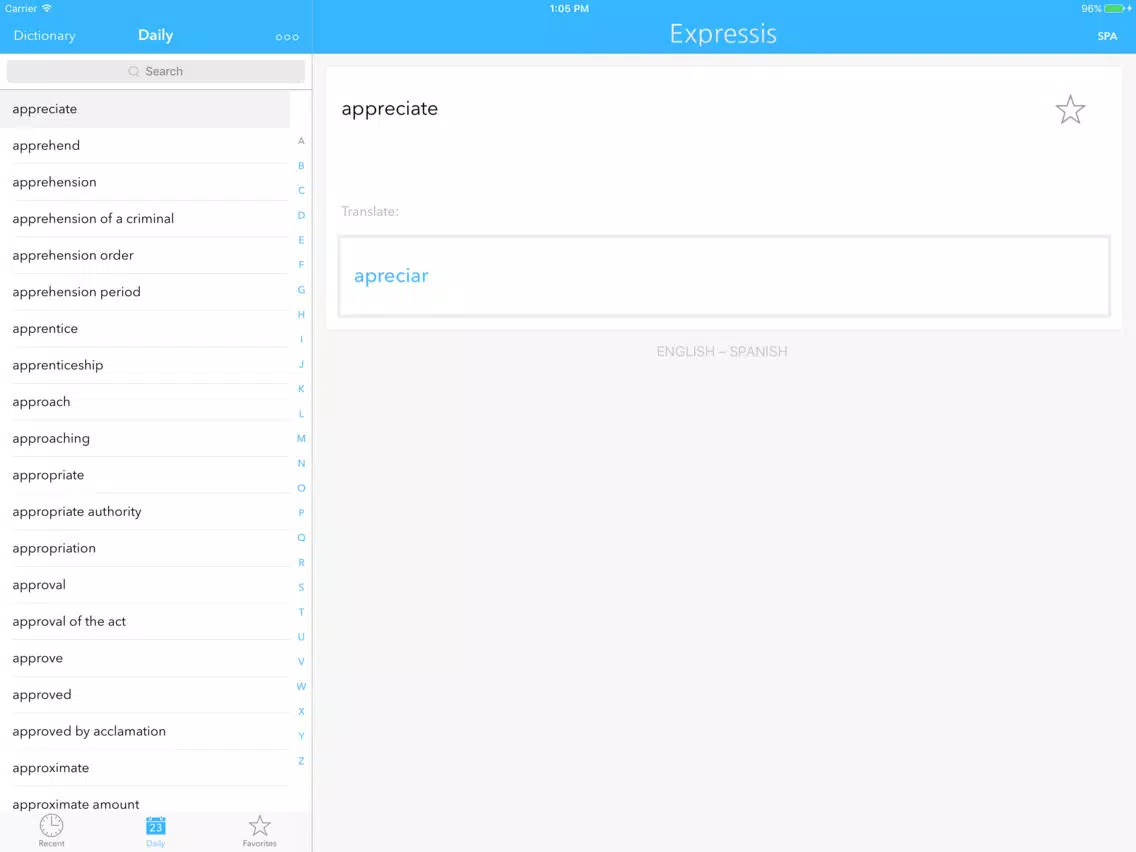Jump to letter G in index
Image resolution: width=1136 pixels, height=852 pixels.
tap(301, 290)
